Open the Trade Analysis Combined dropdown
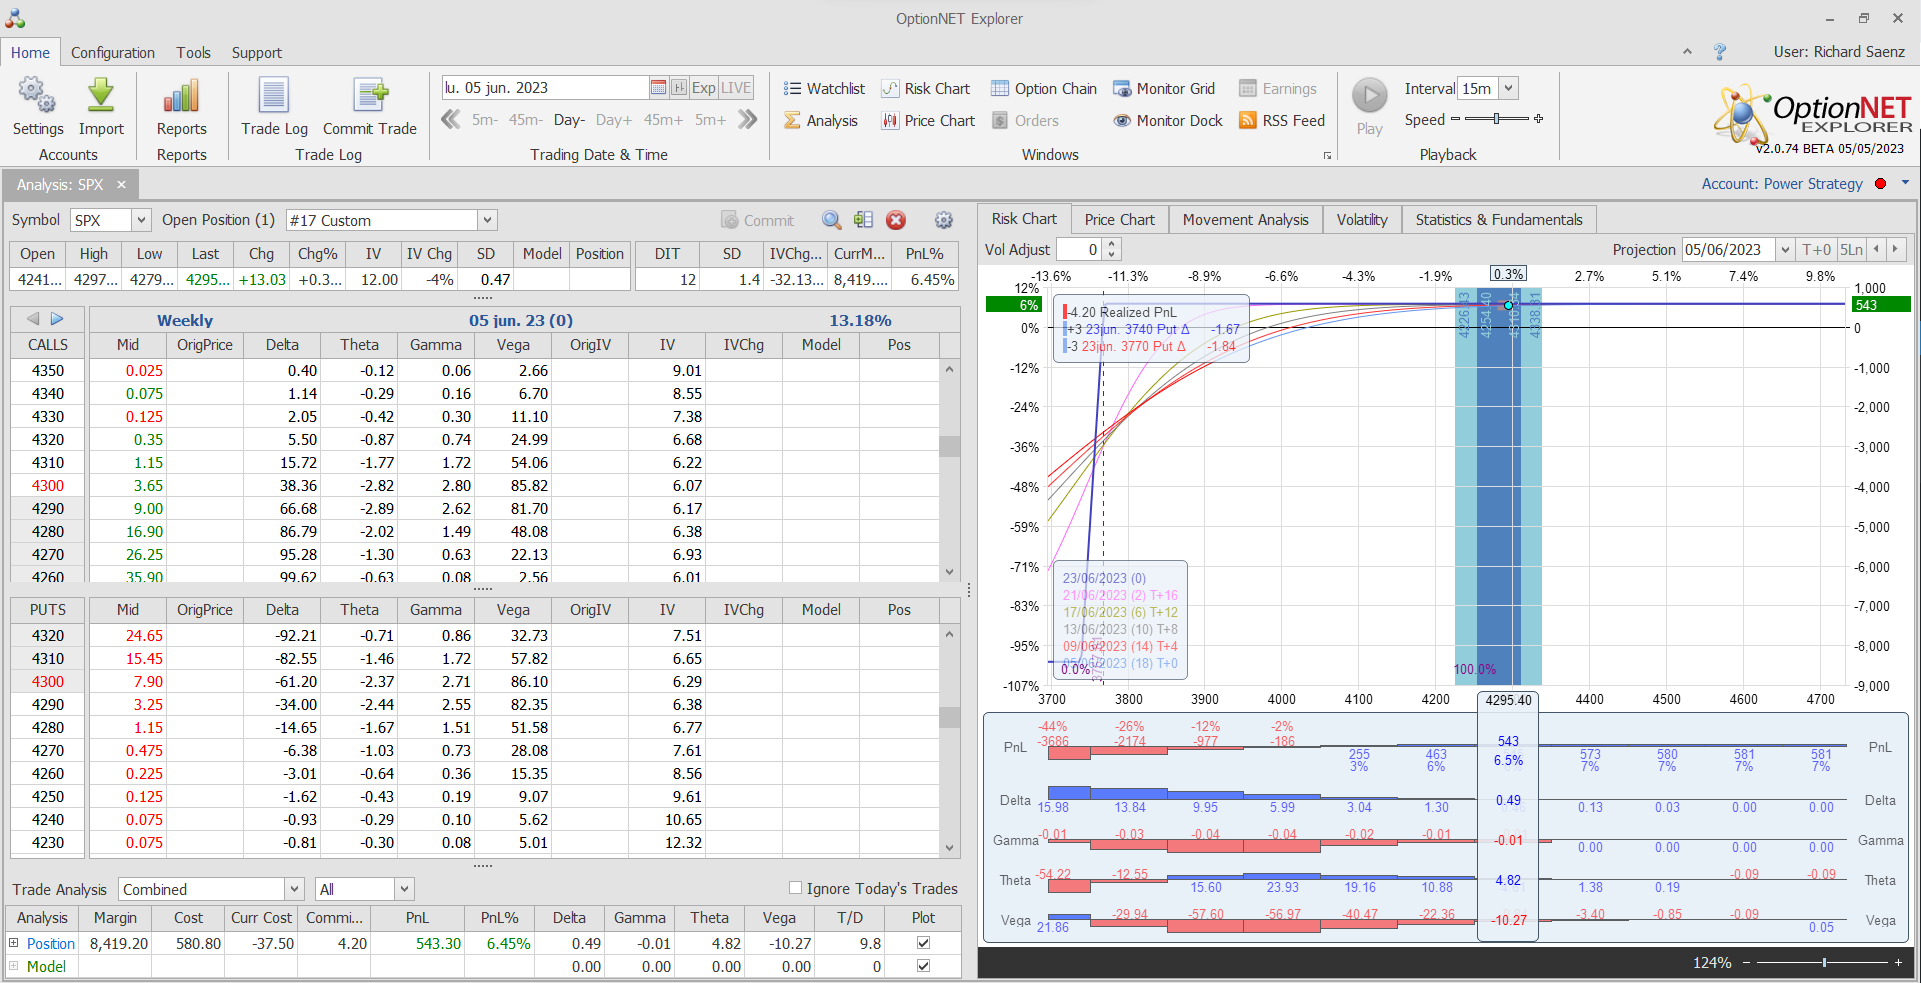This screenshot has width=1921, height=983. pos(294,889)
